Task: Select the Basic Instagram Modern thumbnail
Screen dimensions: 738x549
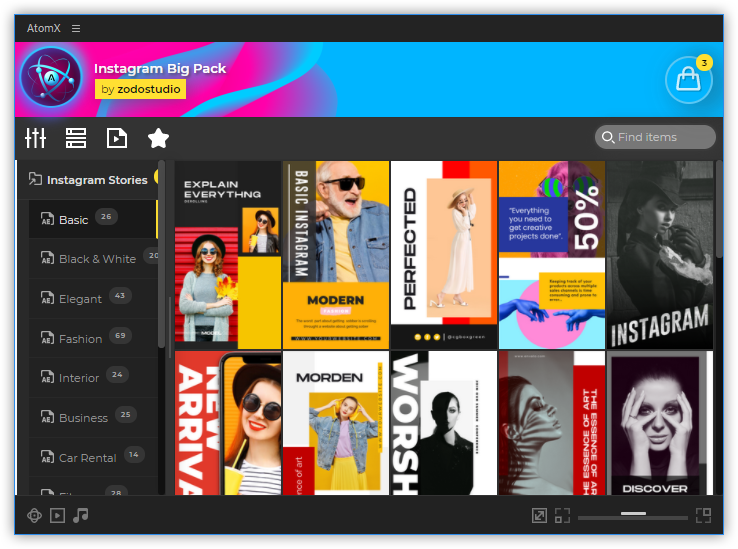Action: 336,255
